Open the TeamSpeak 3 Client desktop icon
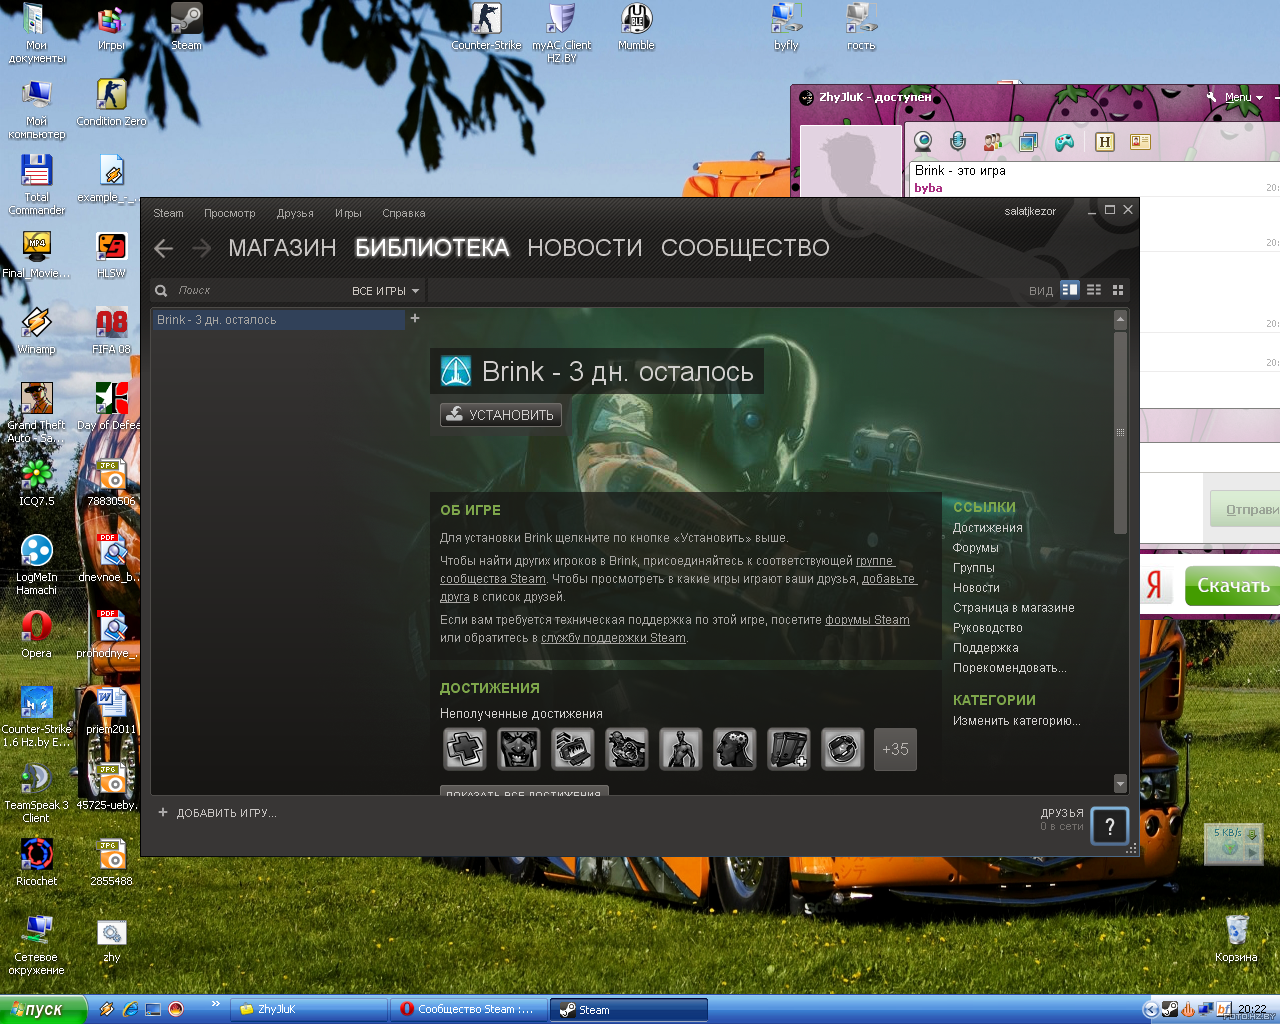The height and width of the screenshot is (1024, 1280). tap(37, 794)
